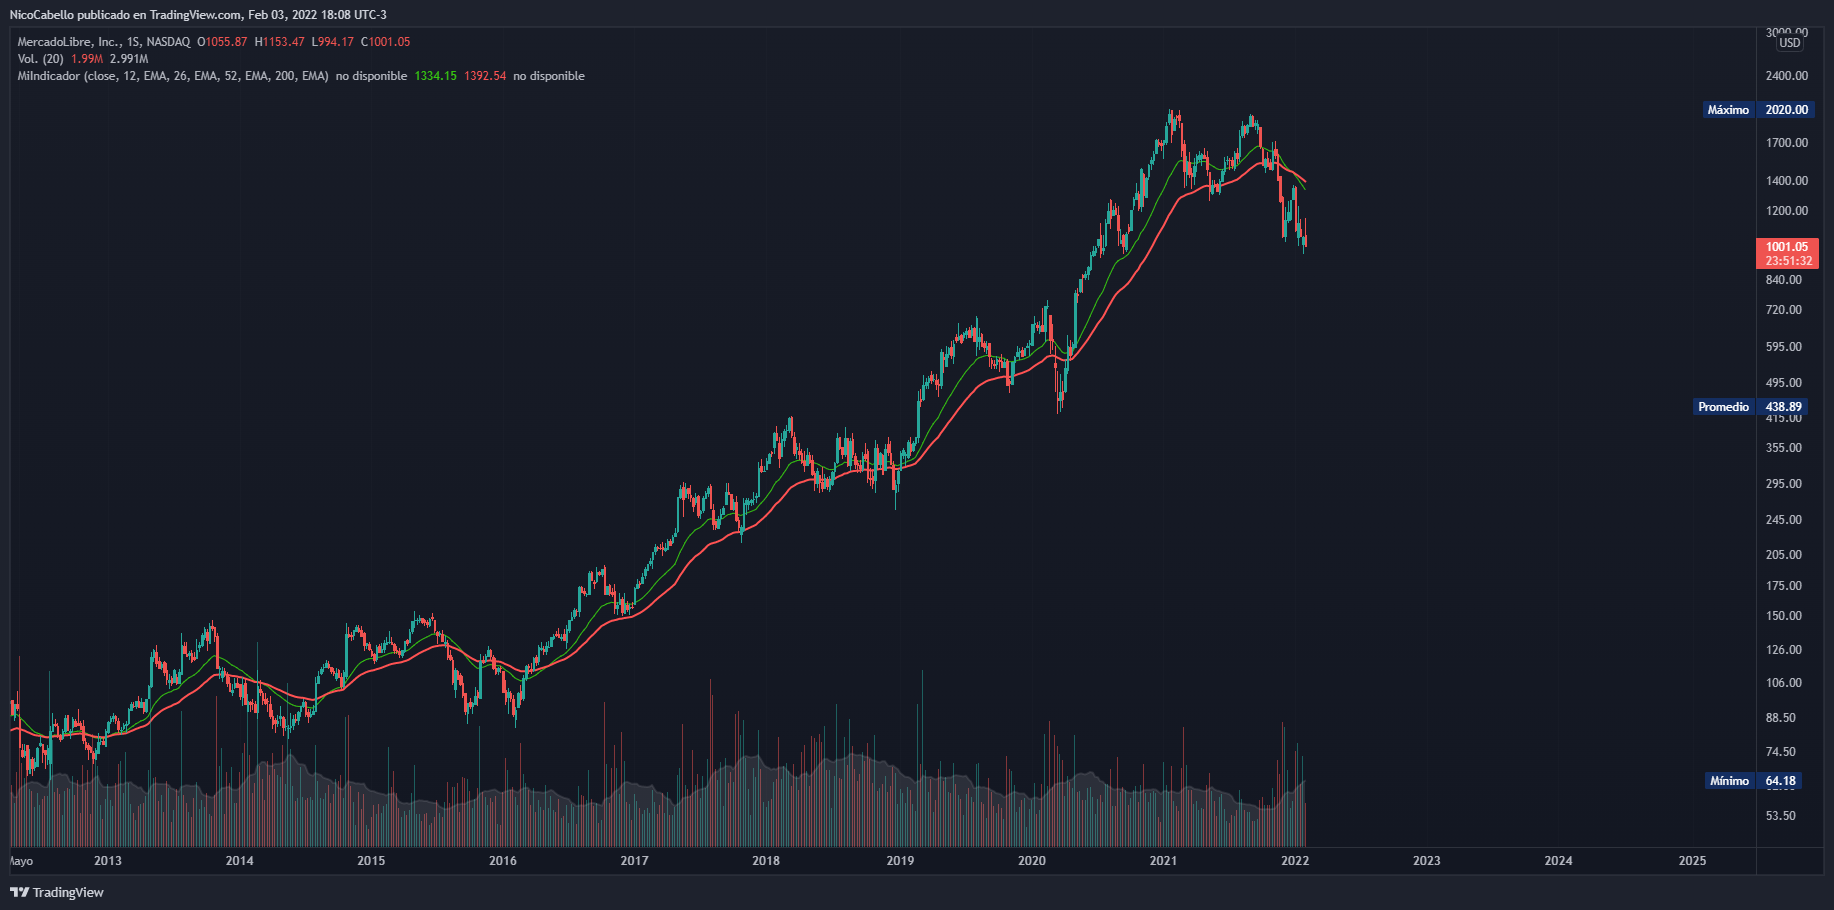1834x910 pixels.
Task: Click the 295.00 price axis label
Action: pyautogui.click(x=1784, y=484)
